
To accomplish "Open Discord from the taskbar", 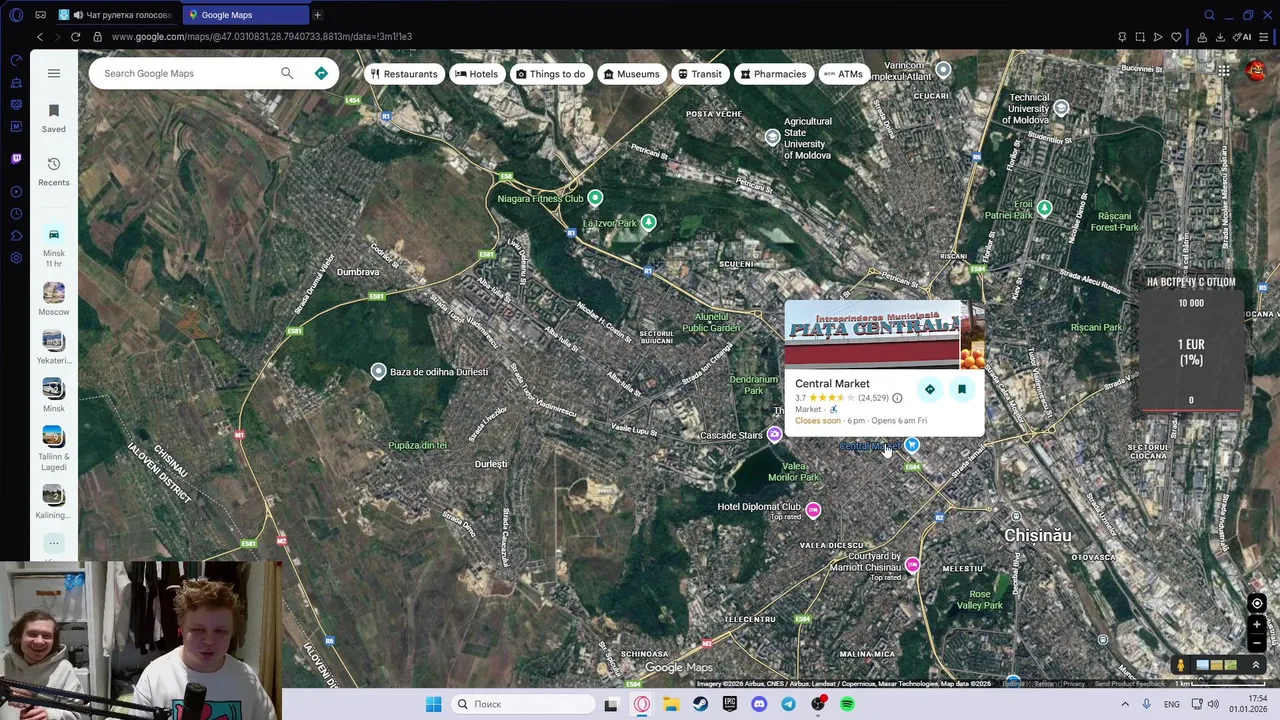I will tap(759, 704).
